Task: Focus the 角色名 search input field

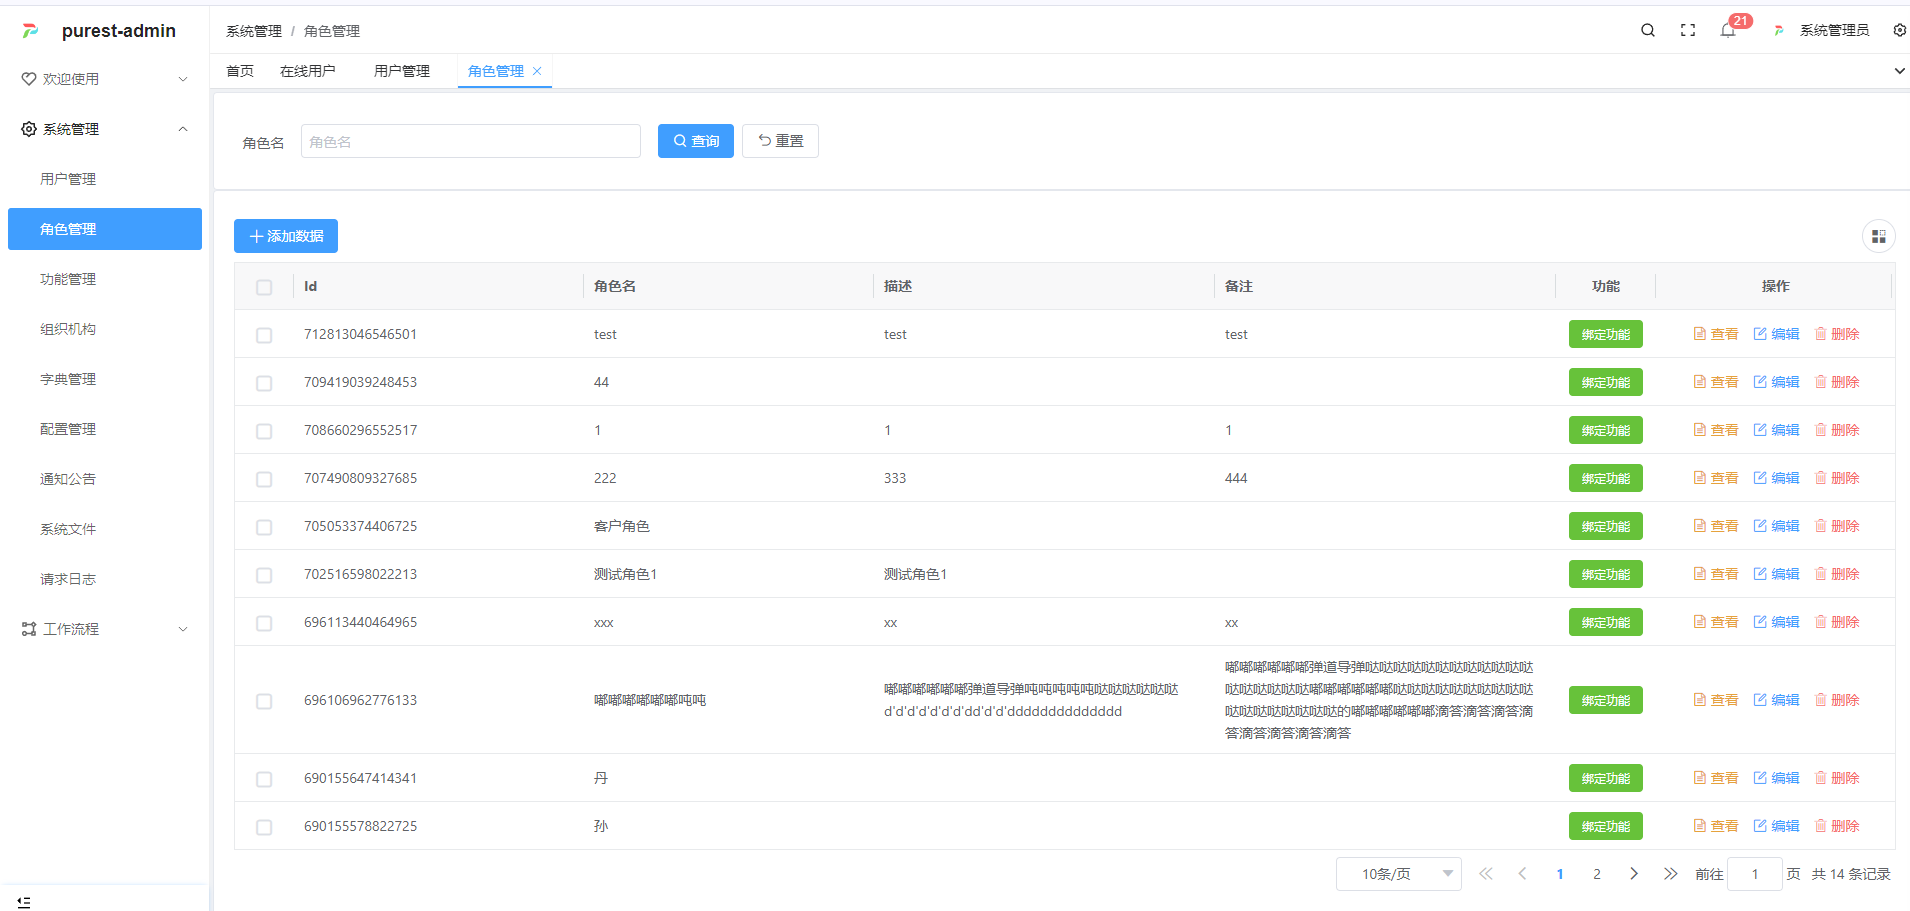Action: pos(470,142)
